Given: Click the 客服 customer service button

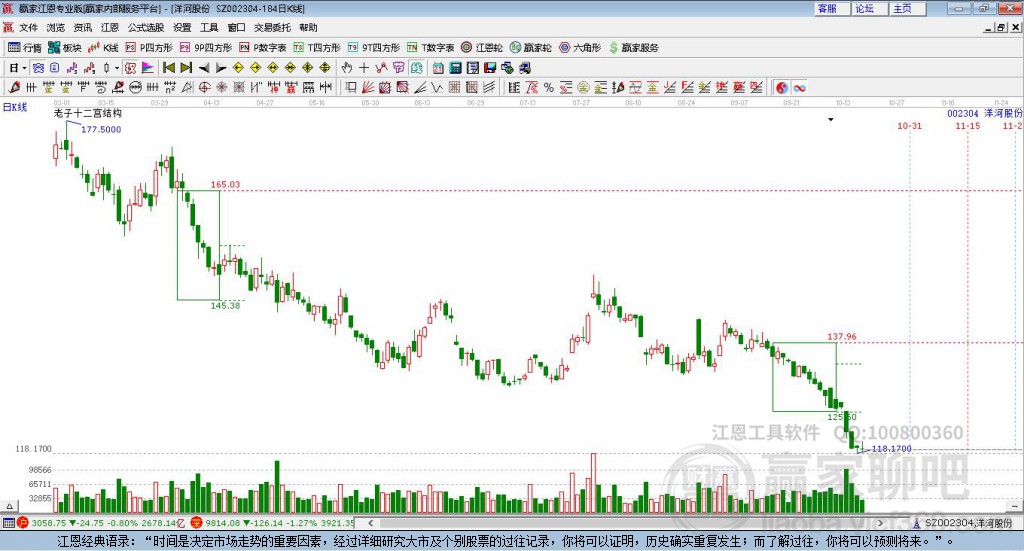Looking at the screenshot, I should tap(832, 8).
